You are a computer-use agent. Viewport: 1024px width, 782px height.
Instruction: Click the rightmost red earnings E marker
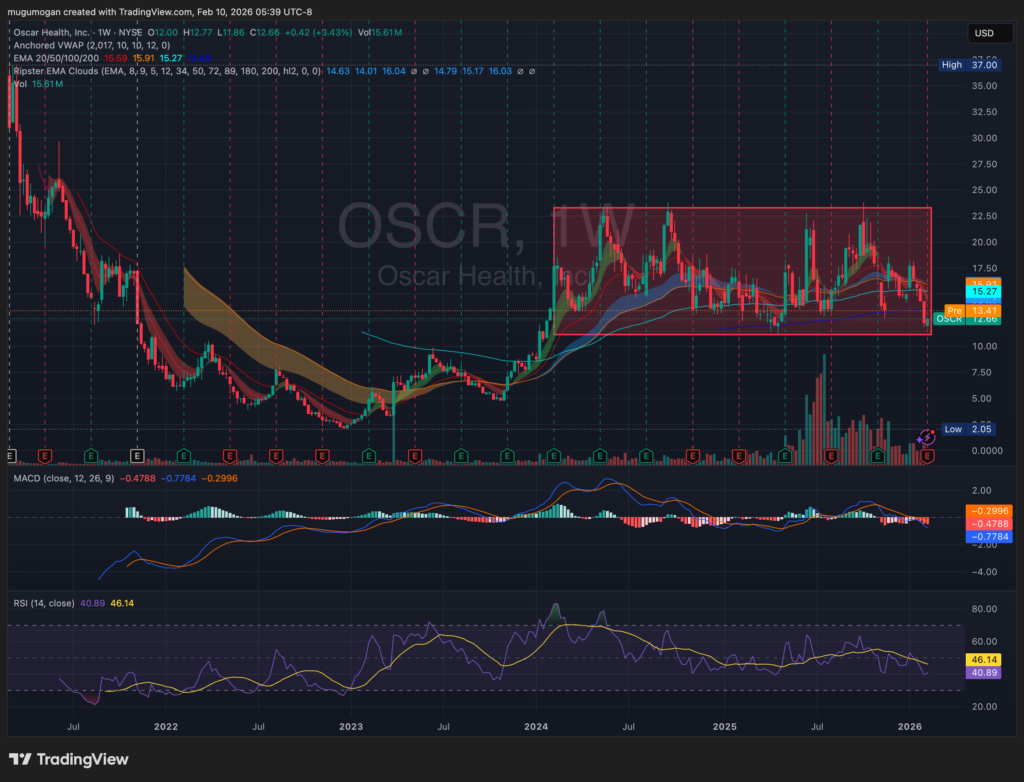pyautogui.click(x=927, y=455)
